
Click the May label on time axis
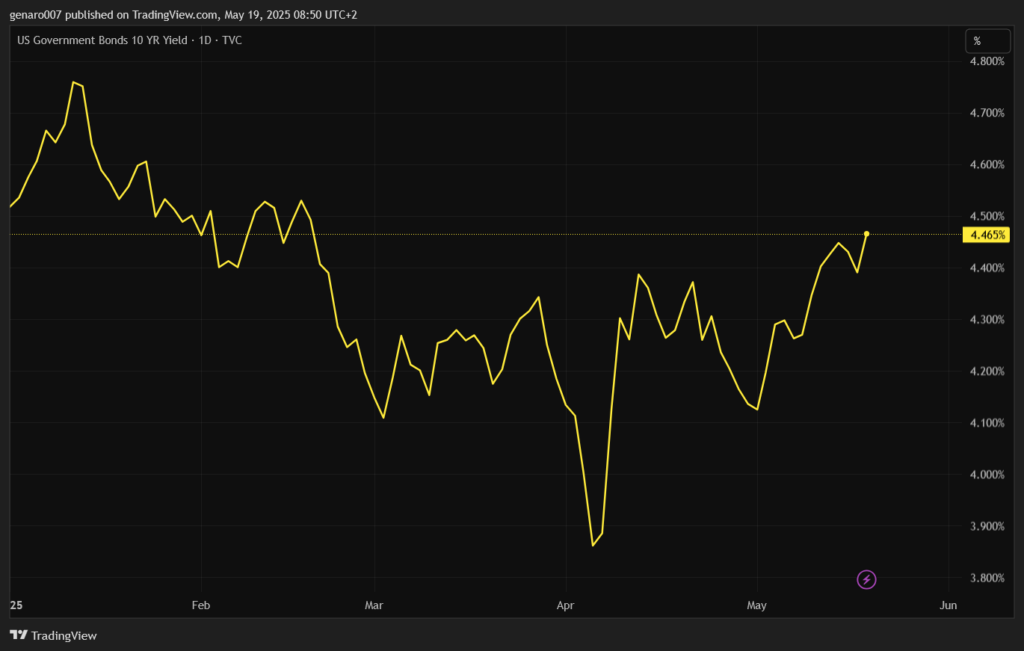[757, 605]
